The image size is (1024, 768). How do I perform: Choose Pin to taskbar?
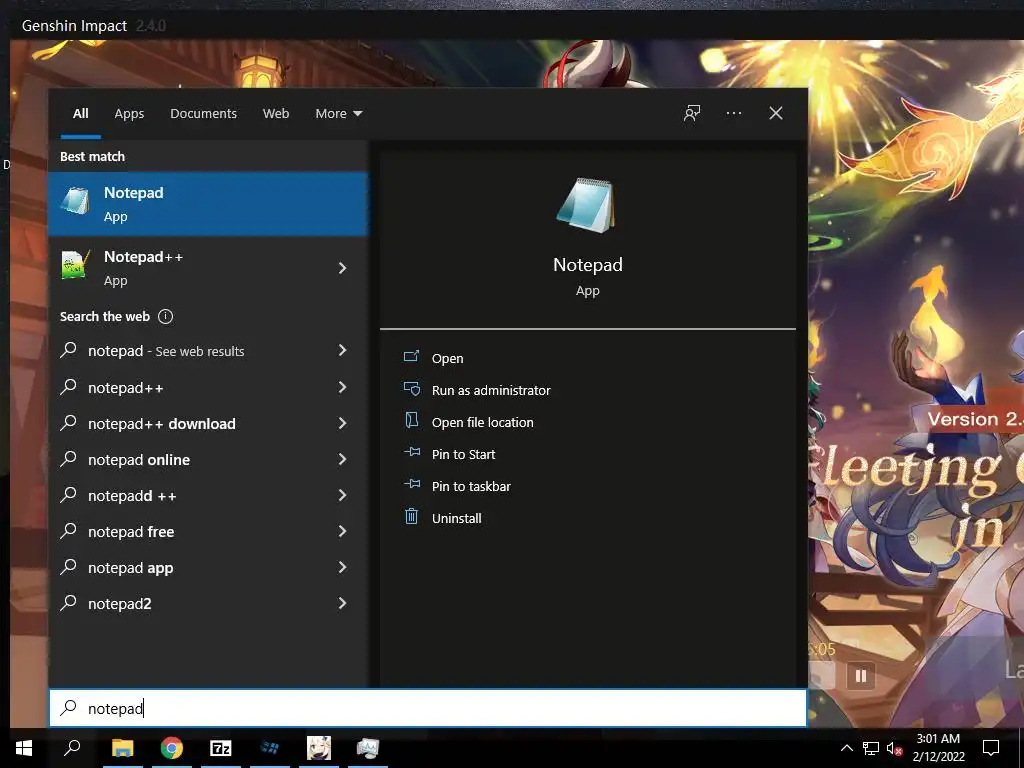tap(471, 487)
